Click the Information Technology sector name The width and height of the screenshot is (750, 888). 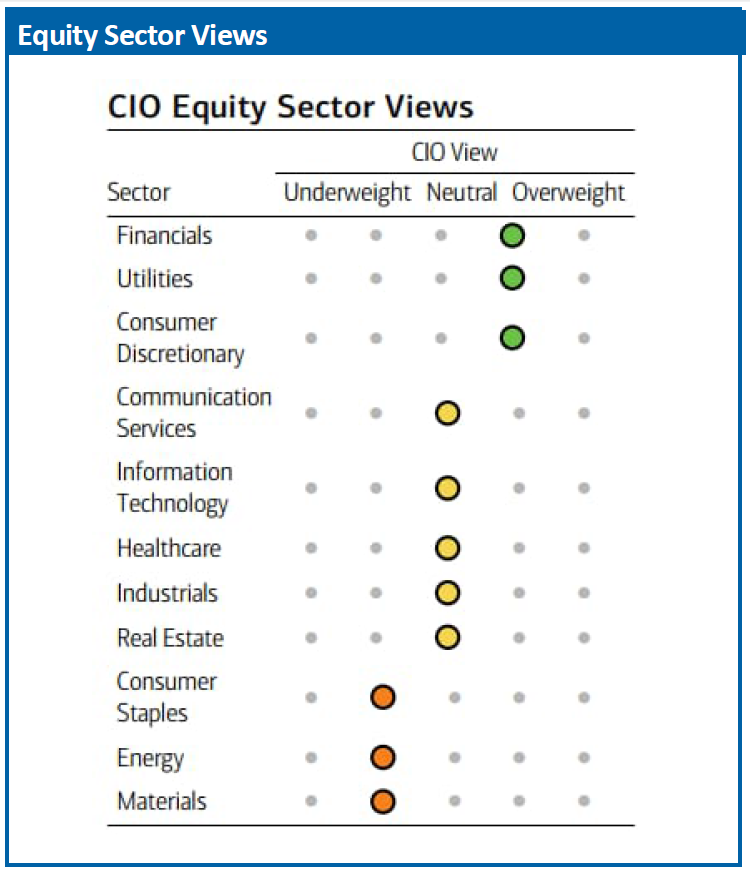click(174, 487)
